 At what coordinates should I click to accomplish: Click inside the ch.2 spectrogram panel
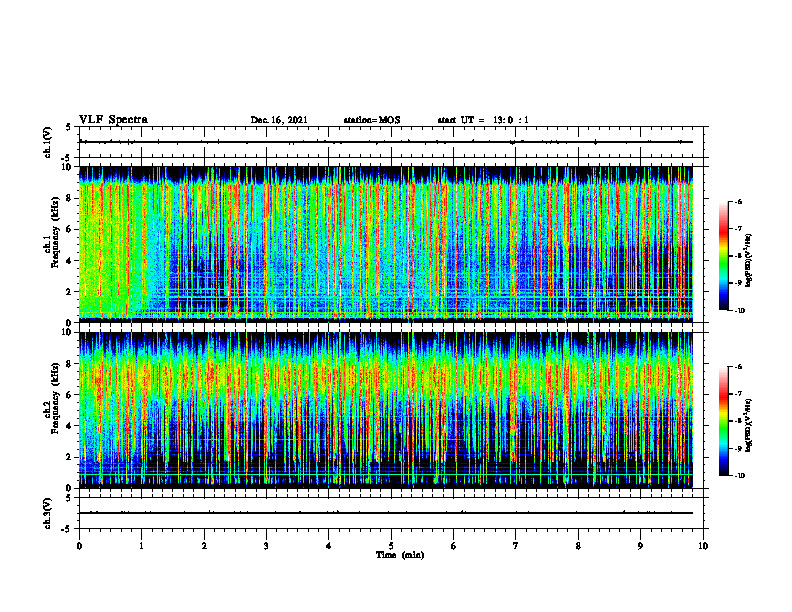[386, 410]
